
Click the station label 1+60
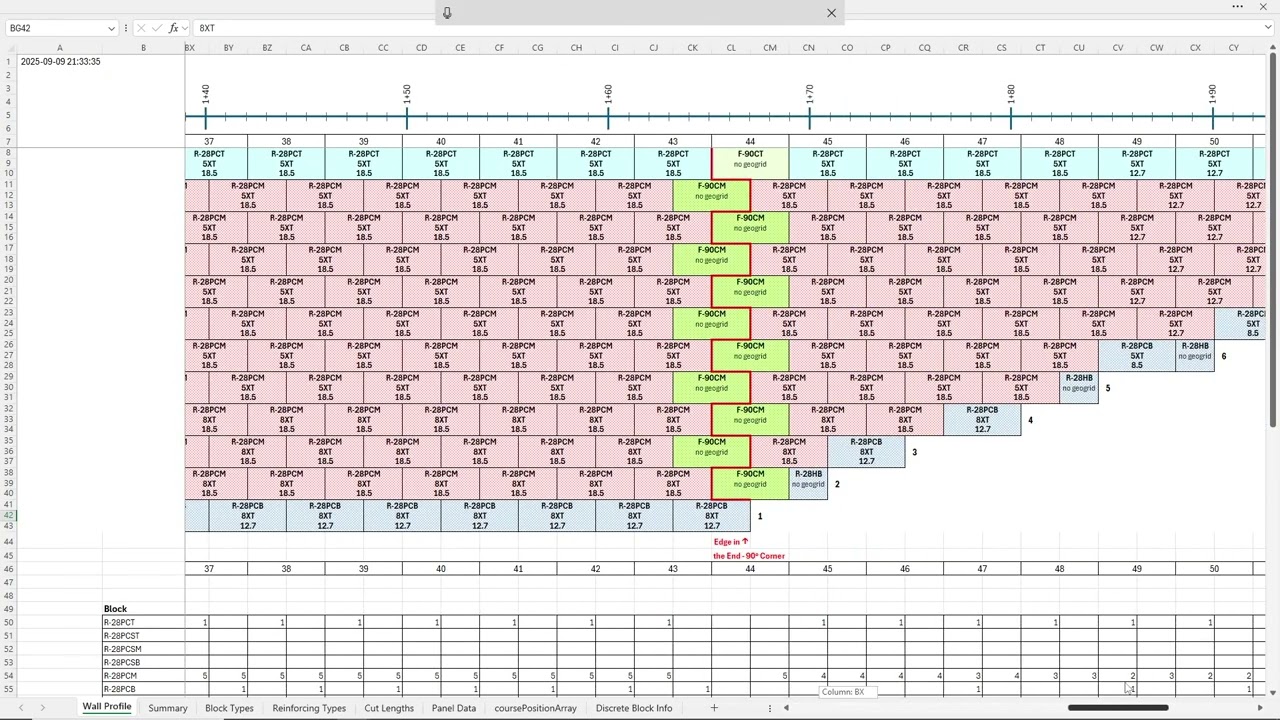tap(608, 94)
